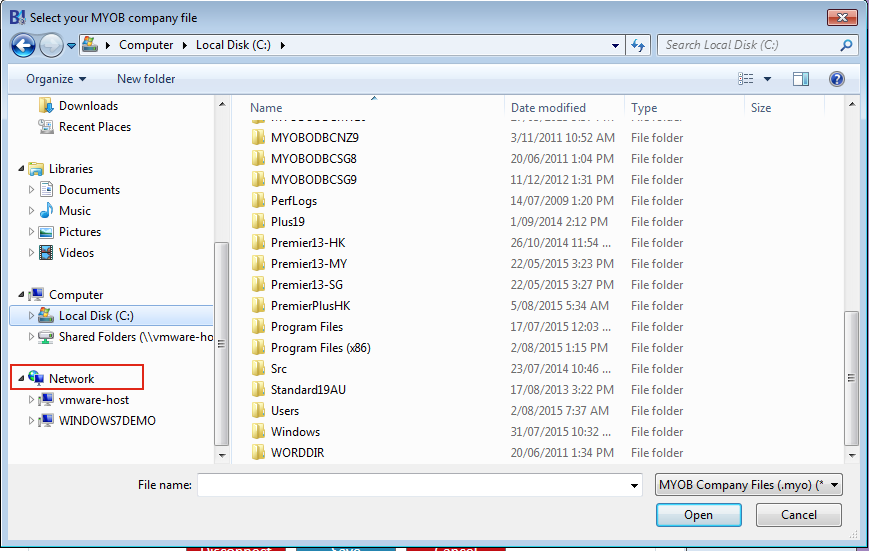Viewport: 869px width, 551px height.
Task: Select the Windows folder
Action: coord(295,432)
